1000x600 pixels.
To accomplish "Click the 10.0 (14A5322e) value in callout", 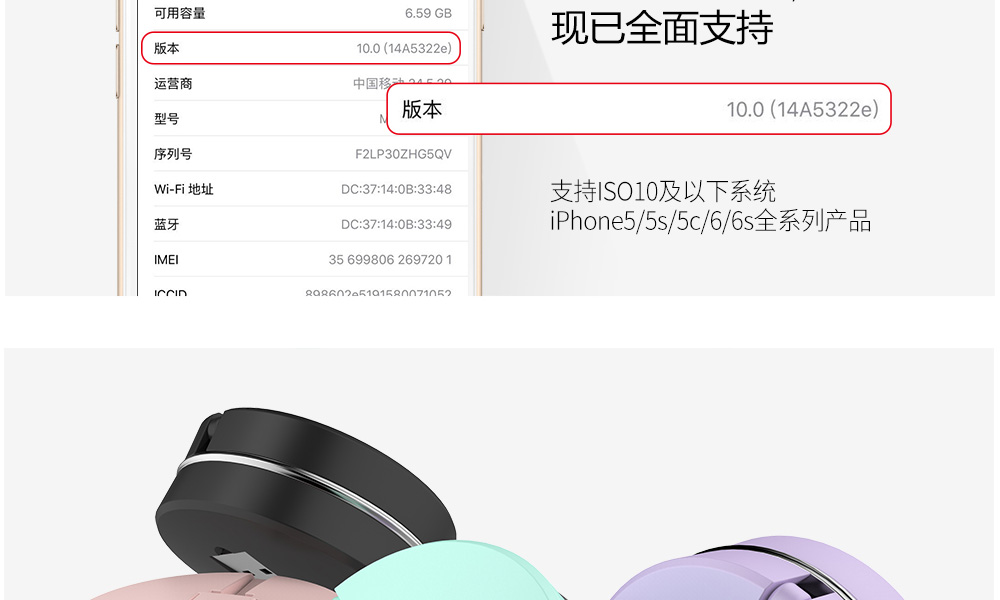I will tap(802, 110).
